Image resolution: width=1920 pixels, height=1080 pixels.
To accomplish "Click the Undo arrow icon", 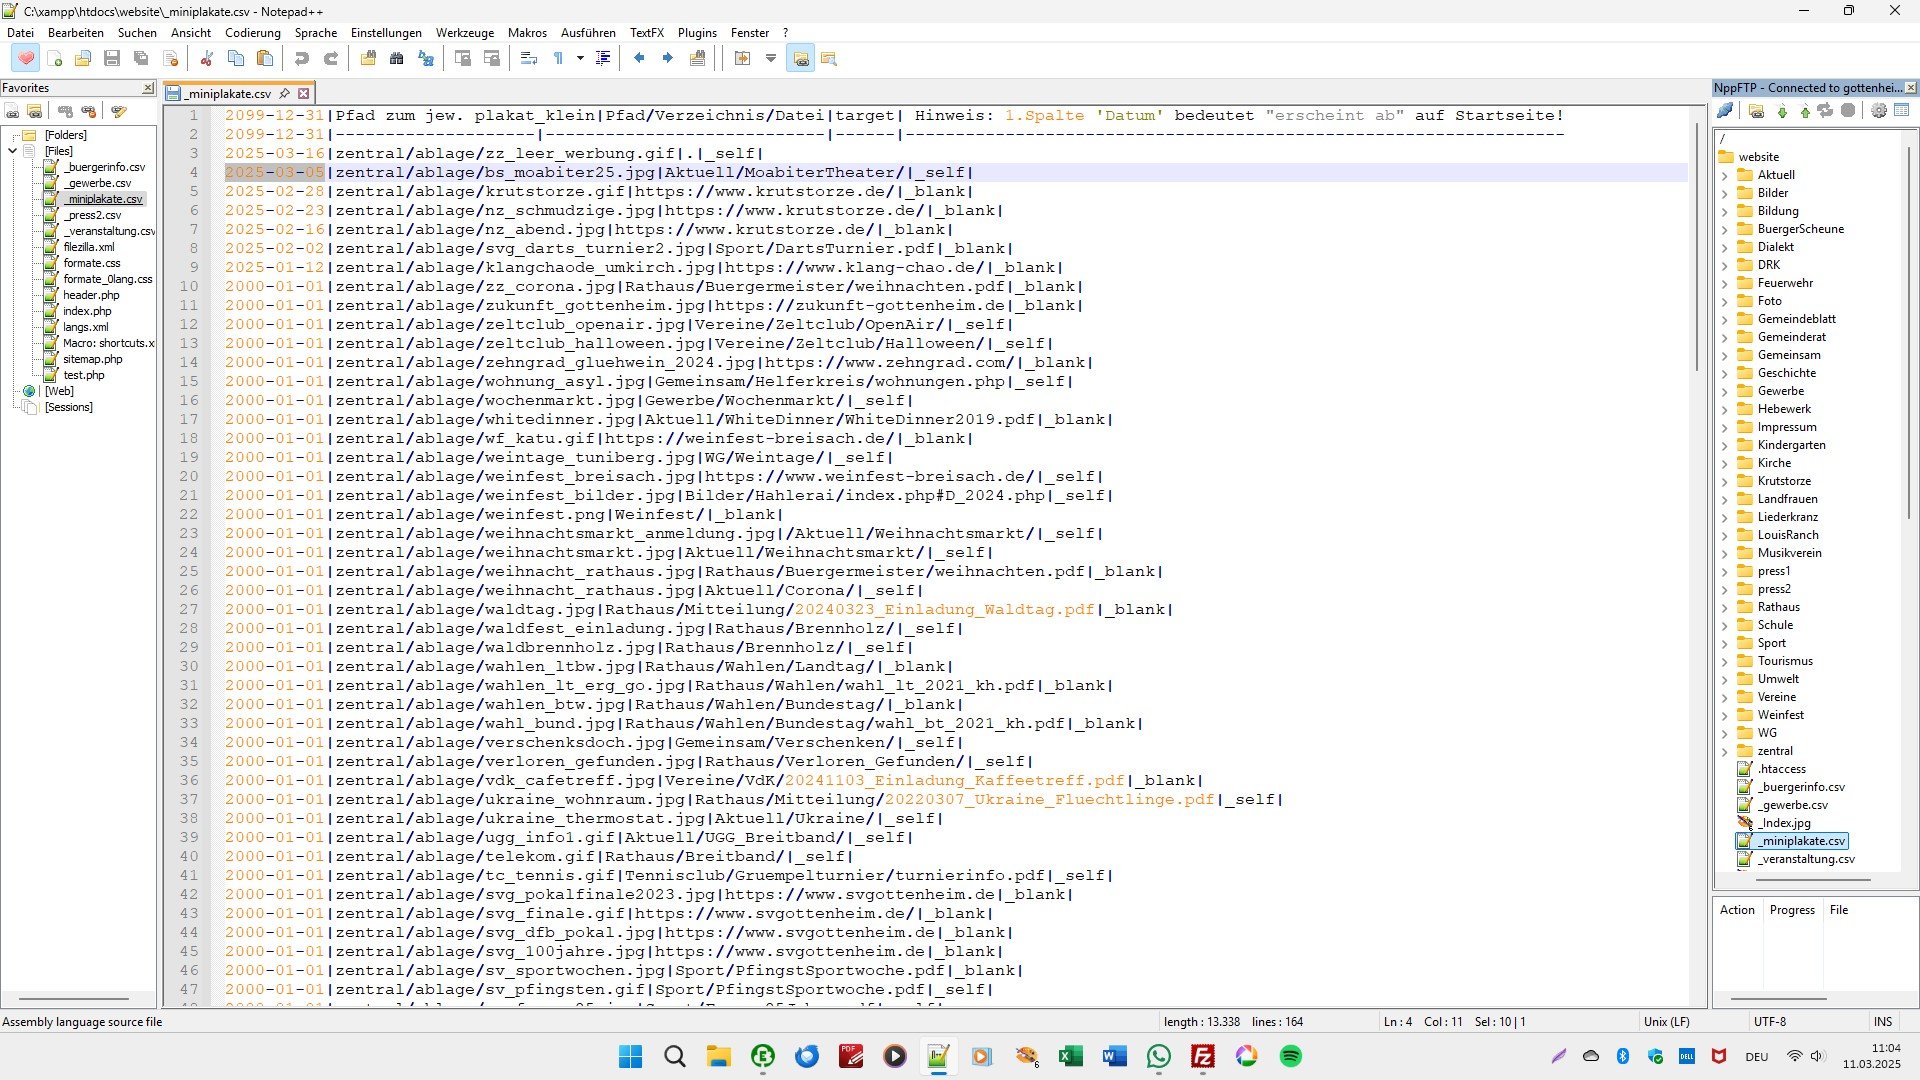I will (302, 59).
